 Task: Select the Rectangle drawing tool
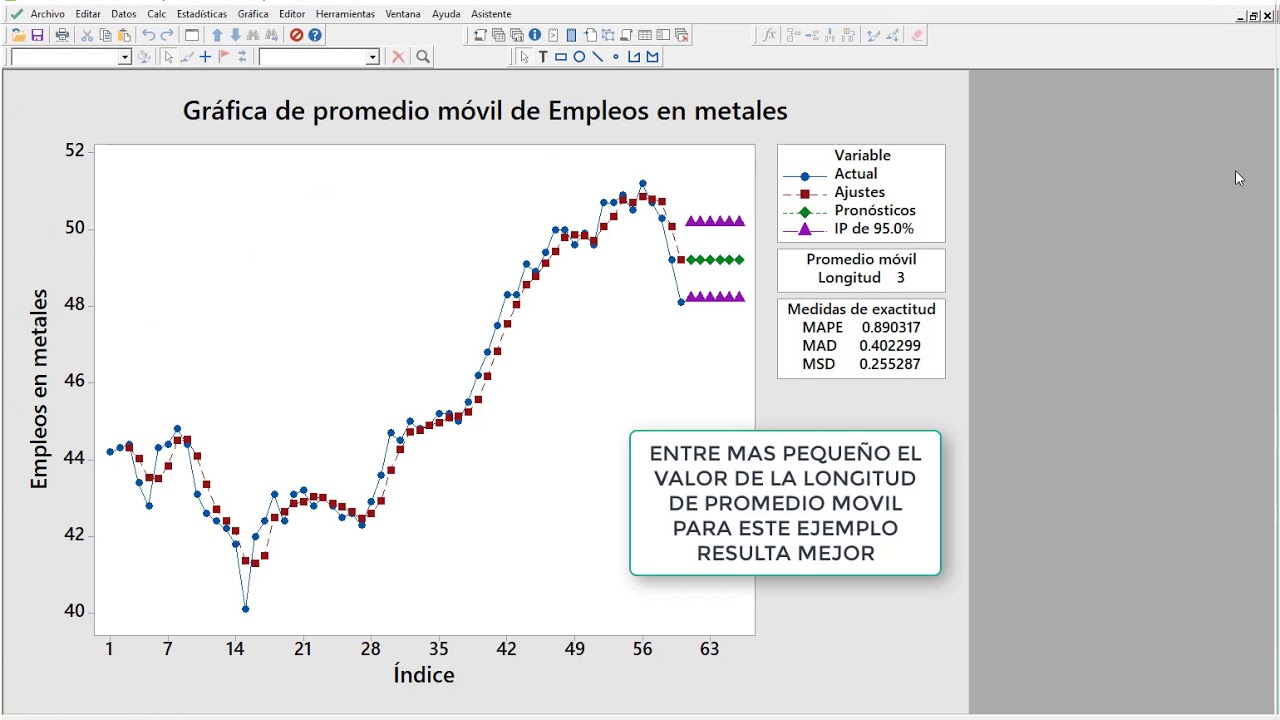[x=561, y=57]
